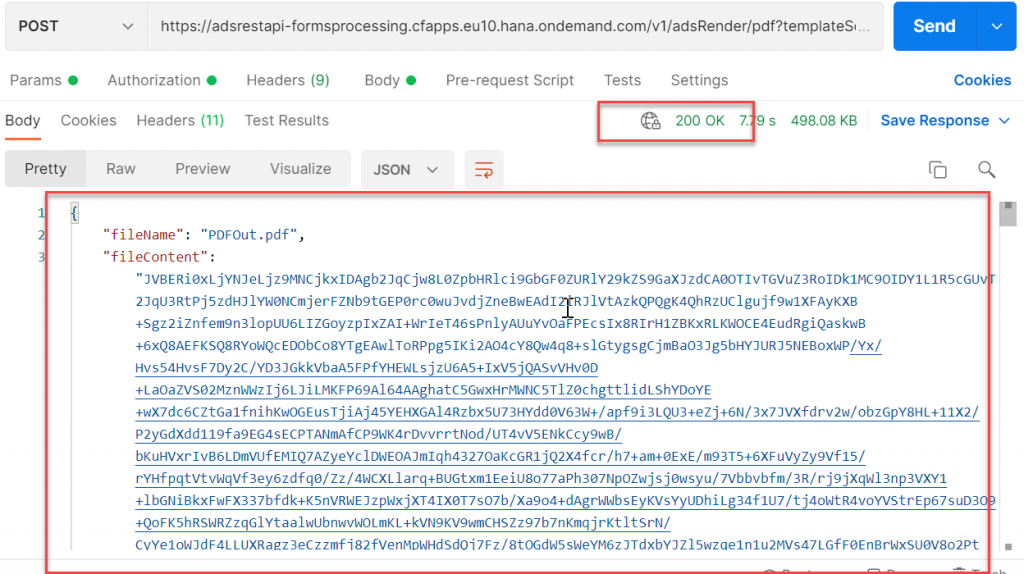This screenshot has width=1024, height=574.
Task: Click the line starting +6xQ8AEFKSQ8RYoWQc
Action: pos(508,345)
